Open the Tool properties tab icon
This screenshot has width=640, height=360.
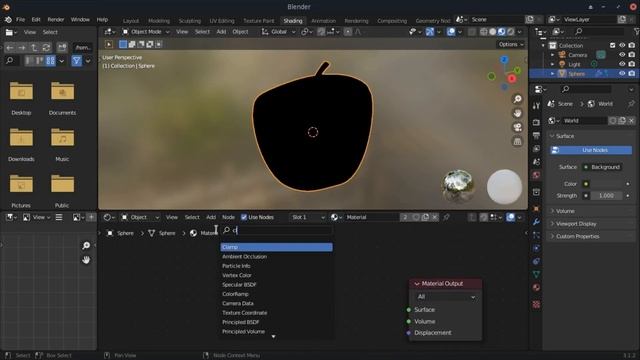[536, 106]
